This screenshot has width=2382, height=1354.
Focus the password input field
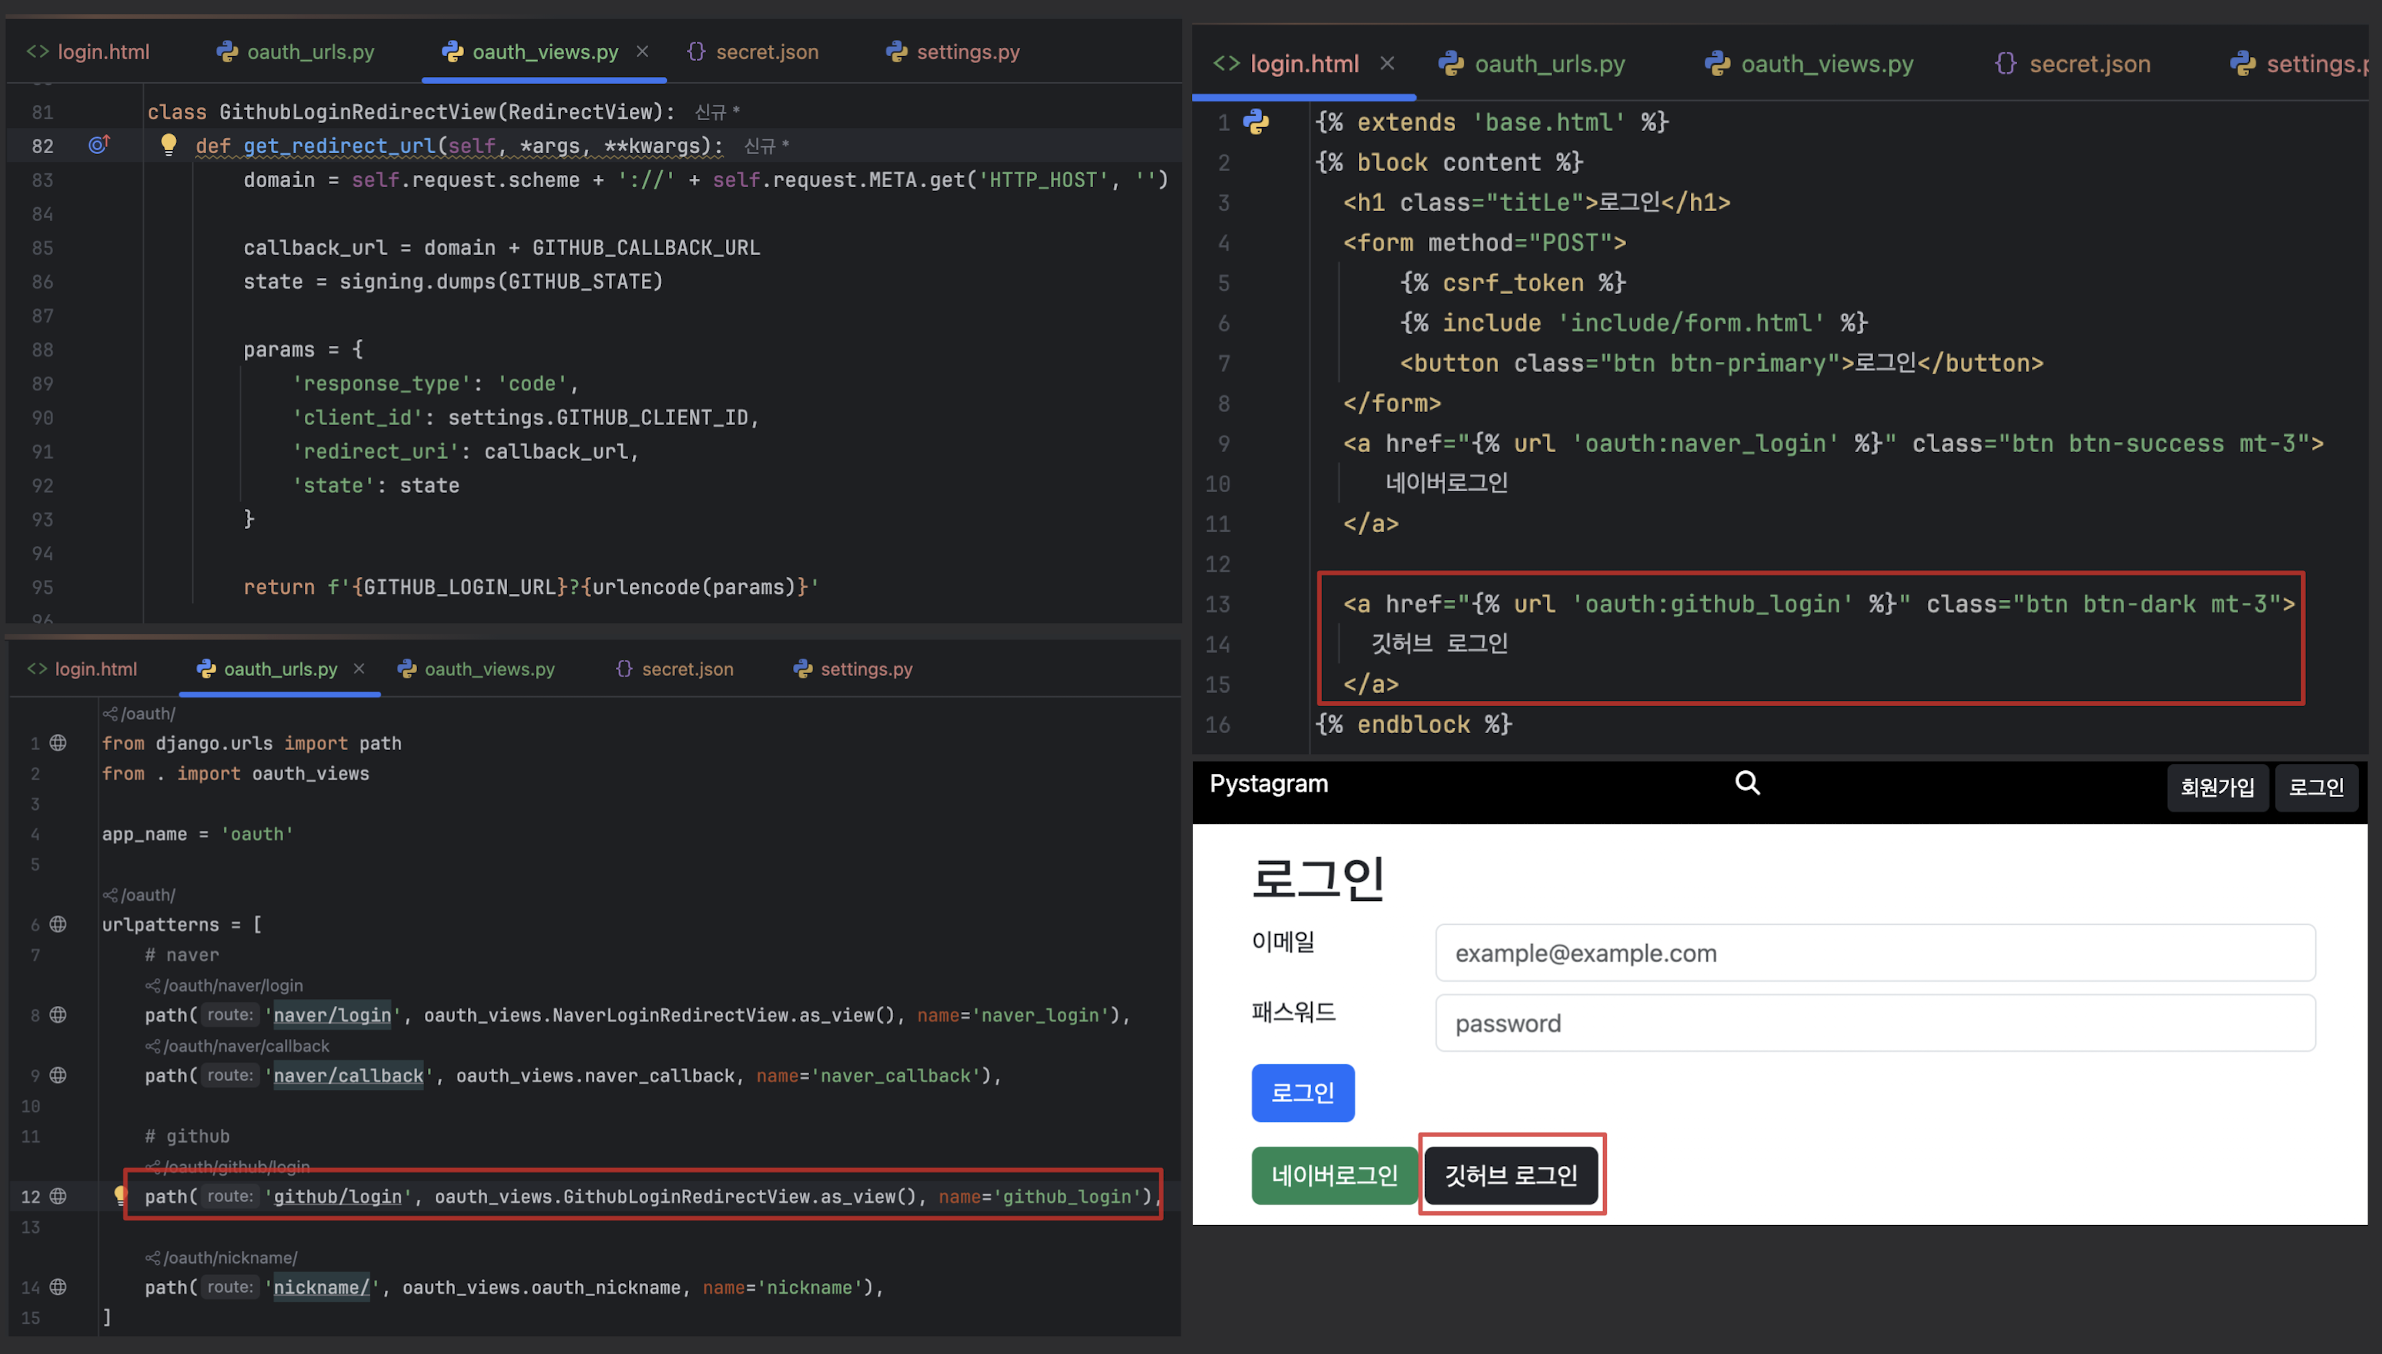(x=1874, y=1023)
